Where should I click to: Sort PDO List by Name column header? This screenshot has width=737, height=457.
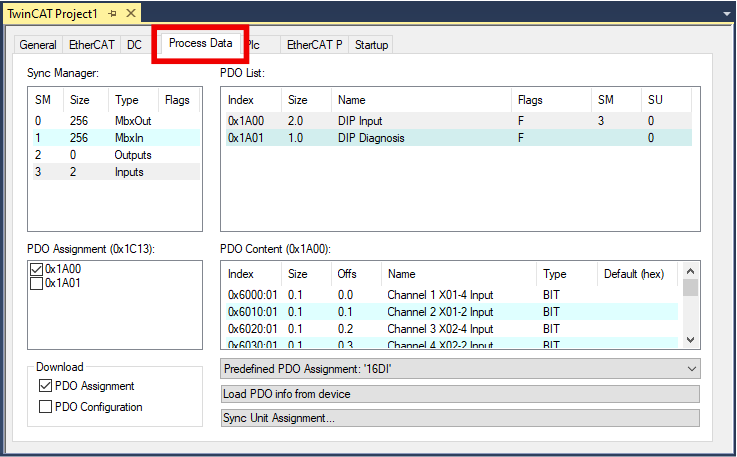coord(421,100)
